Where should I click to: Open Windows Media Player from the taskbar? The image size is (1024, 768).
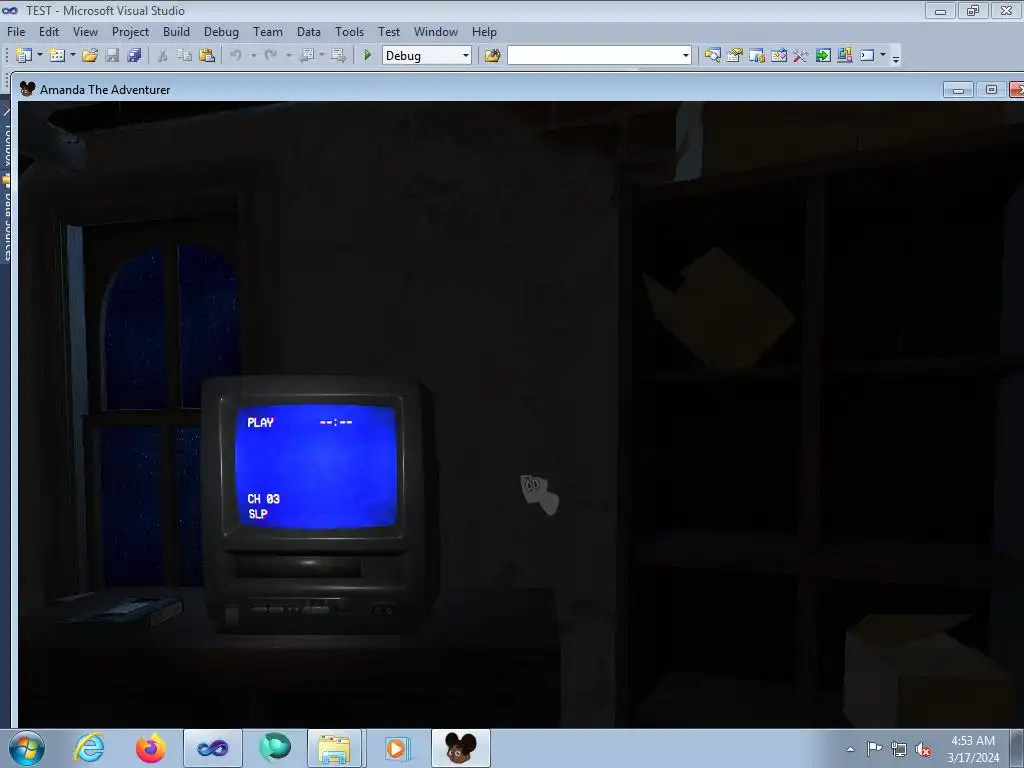(397, 748)
